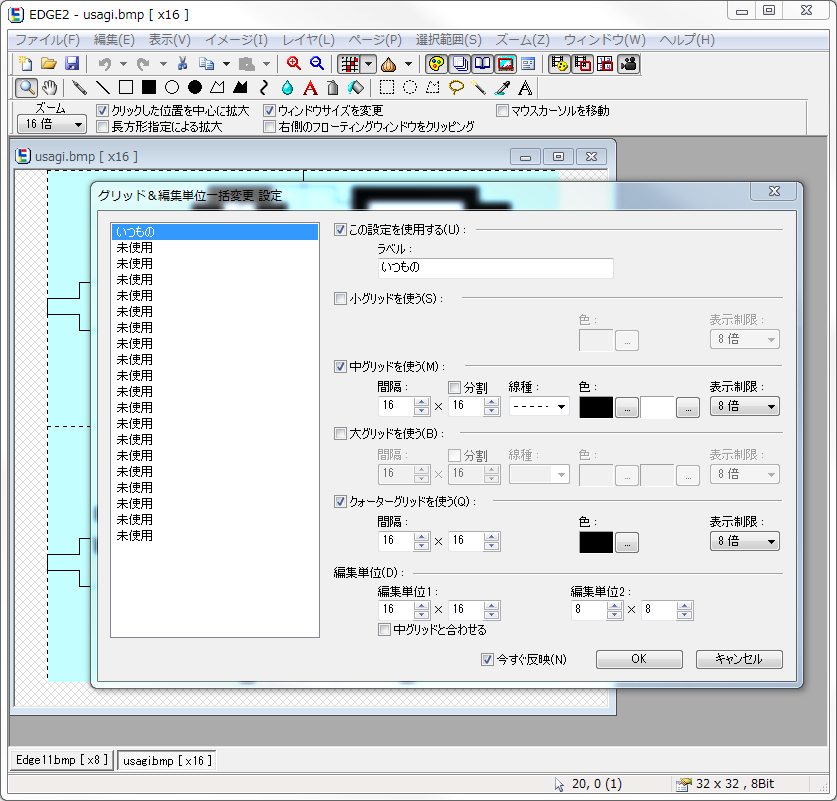
Task: Check the 中グリッドと合わせる option
Action: pyautogui.click(x=384, y=630)
